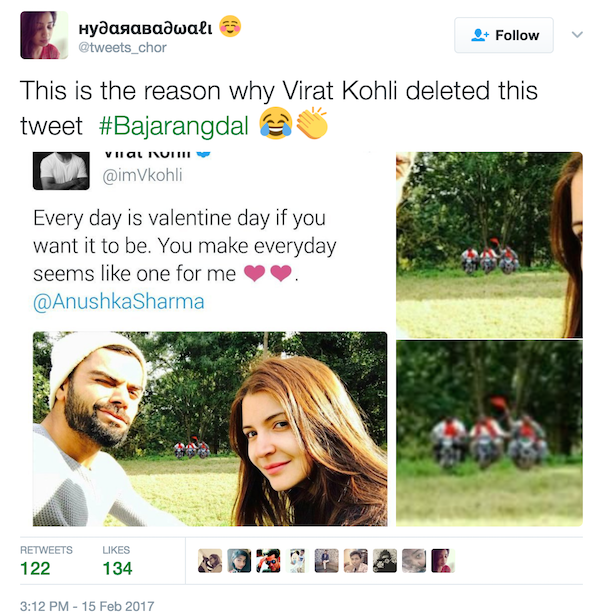Viewport: 600px width, 616px height.
Task: Open the third liker's avatar with red graphic
Action: (268, 560)
